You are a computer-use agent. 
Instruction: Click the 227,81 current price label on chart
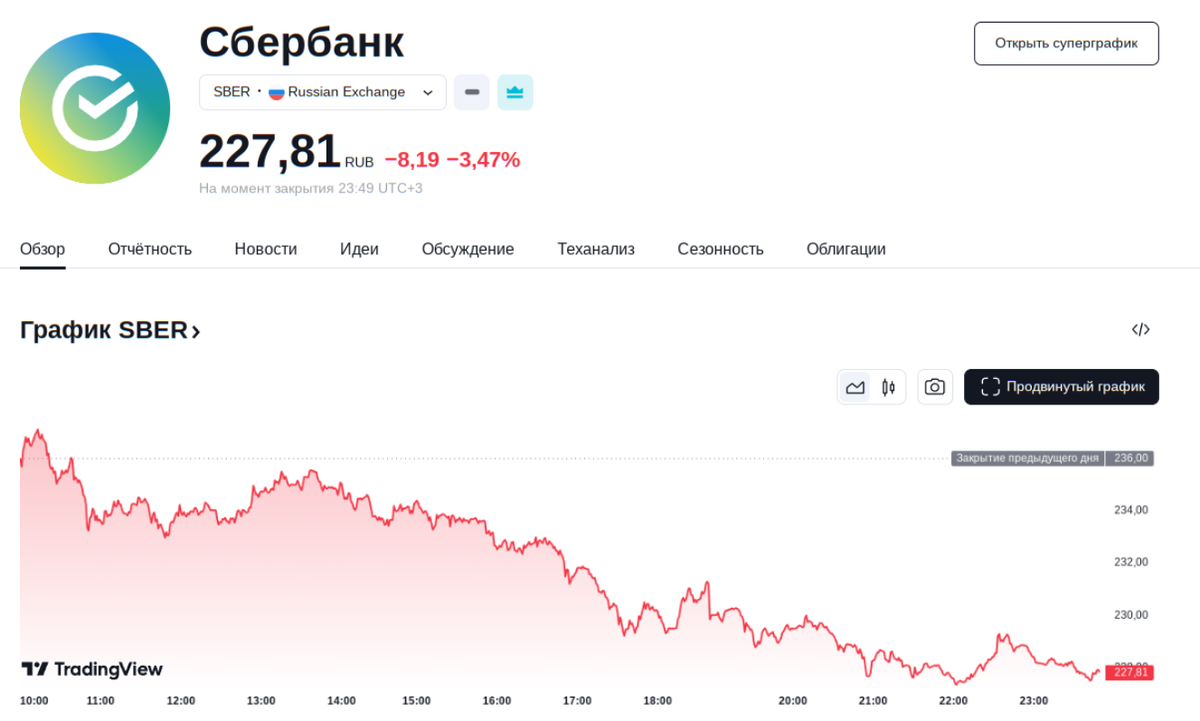[x=1130, y=673]
